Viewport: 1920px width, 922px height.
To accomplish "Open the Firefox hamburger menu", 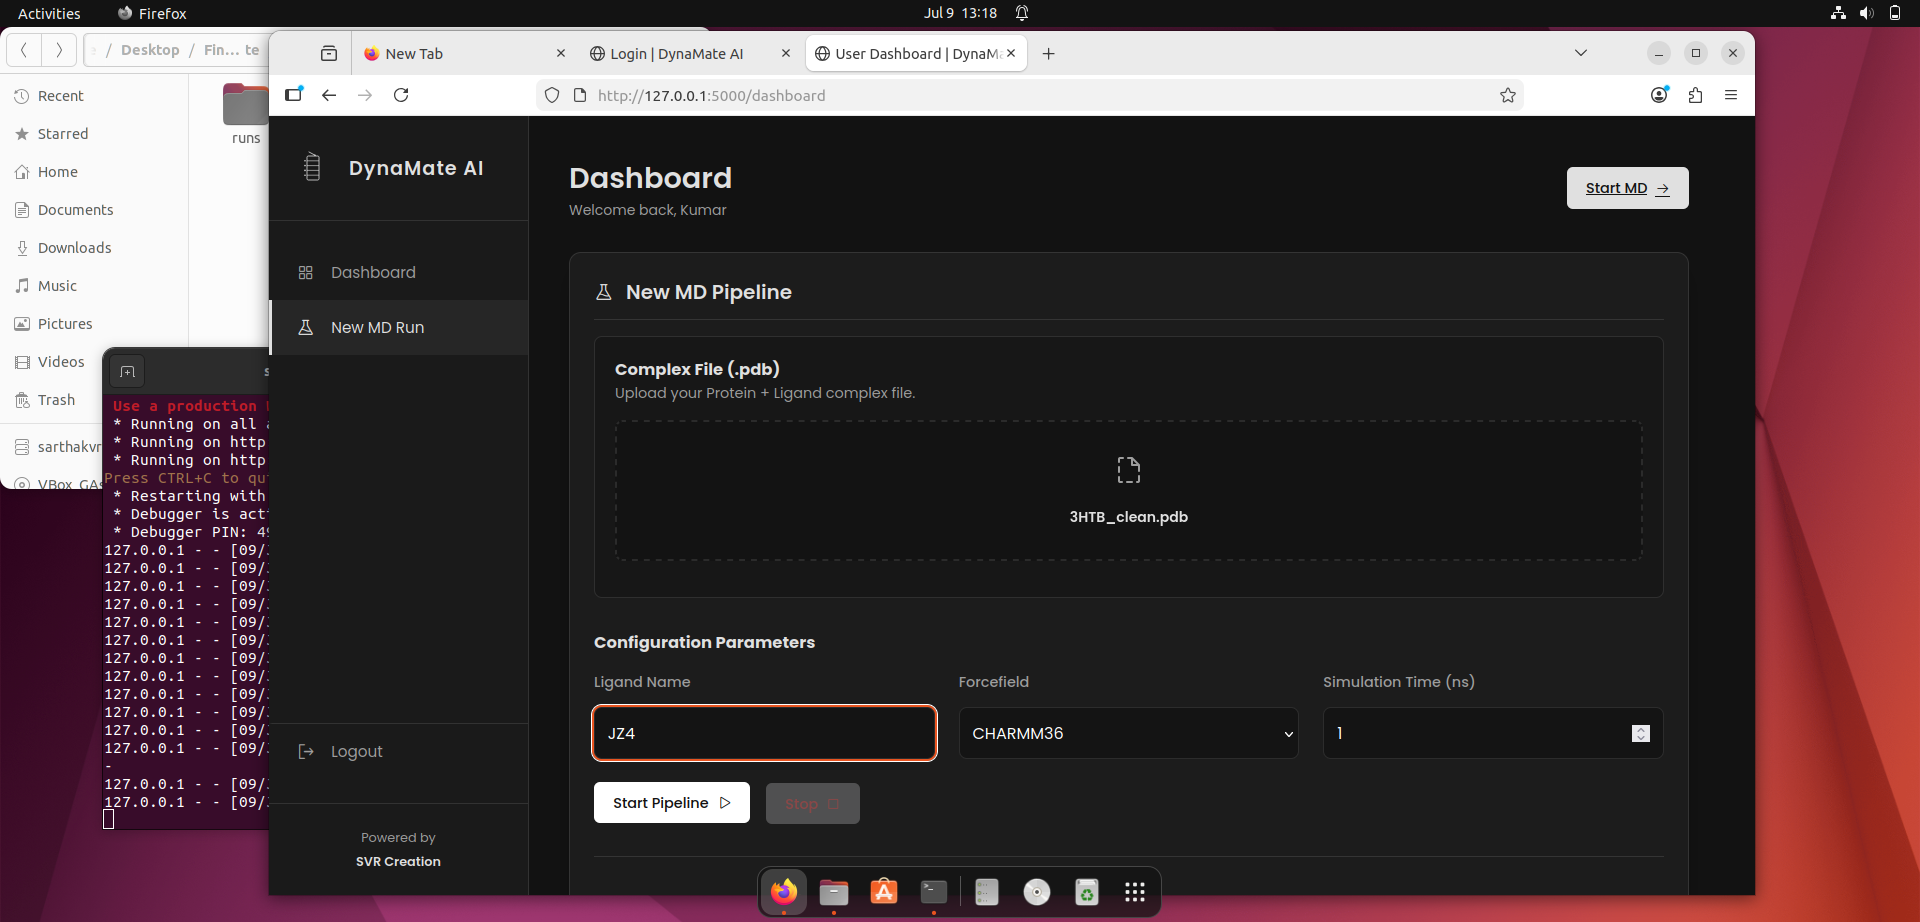I will [x=1731, y=95].
